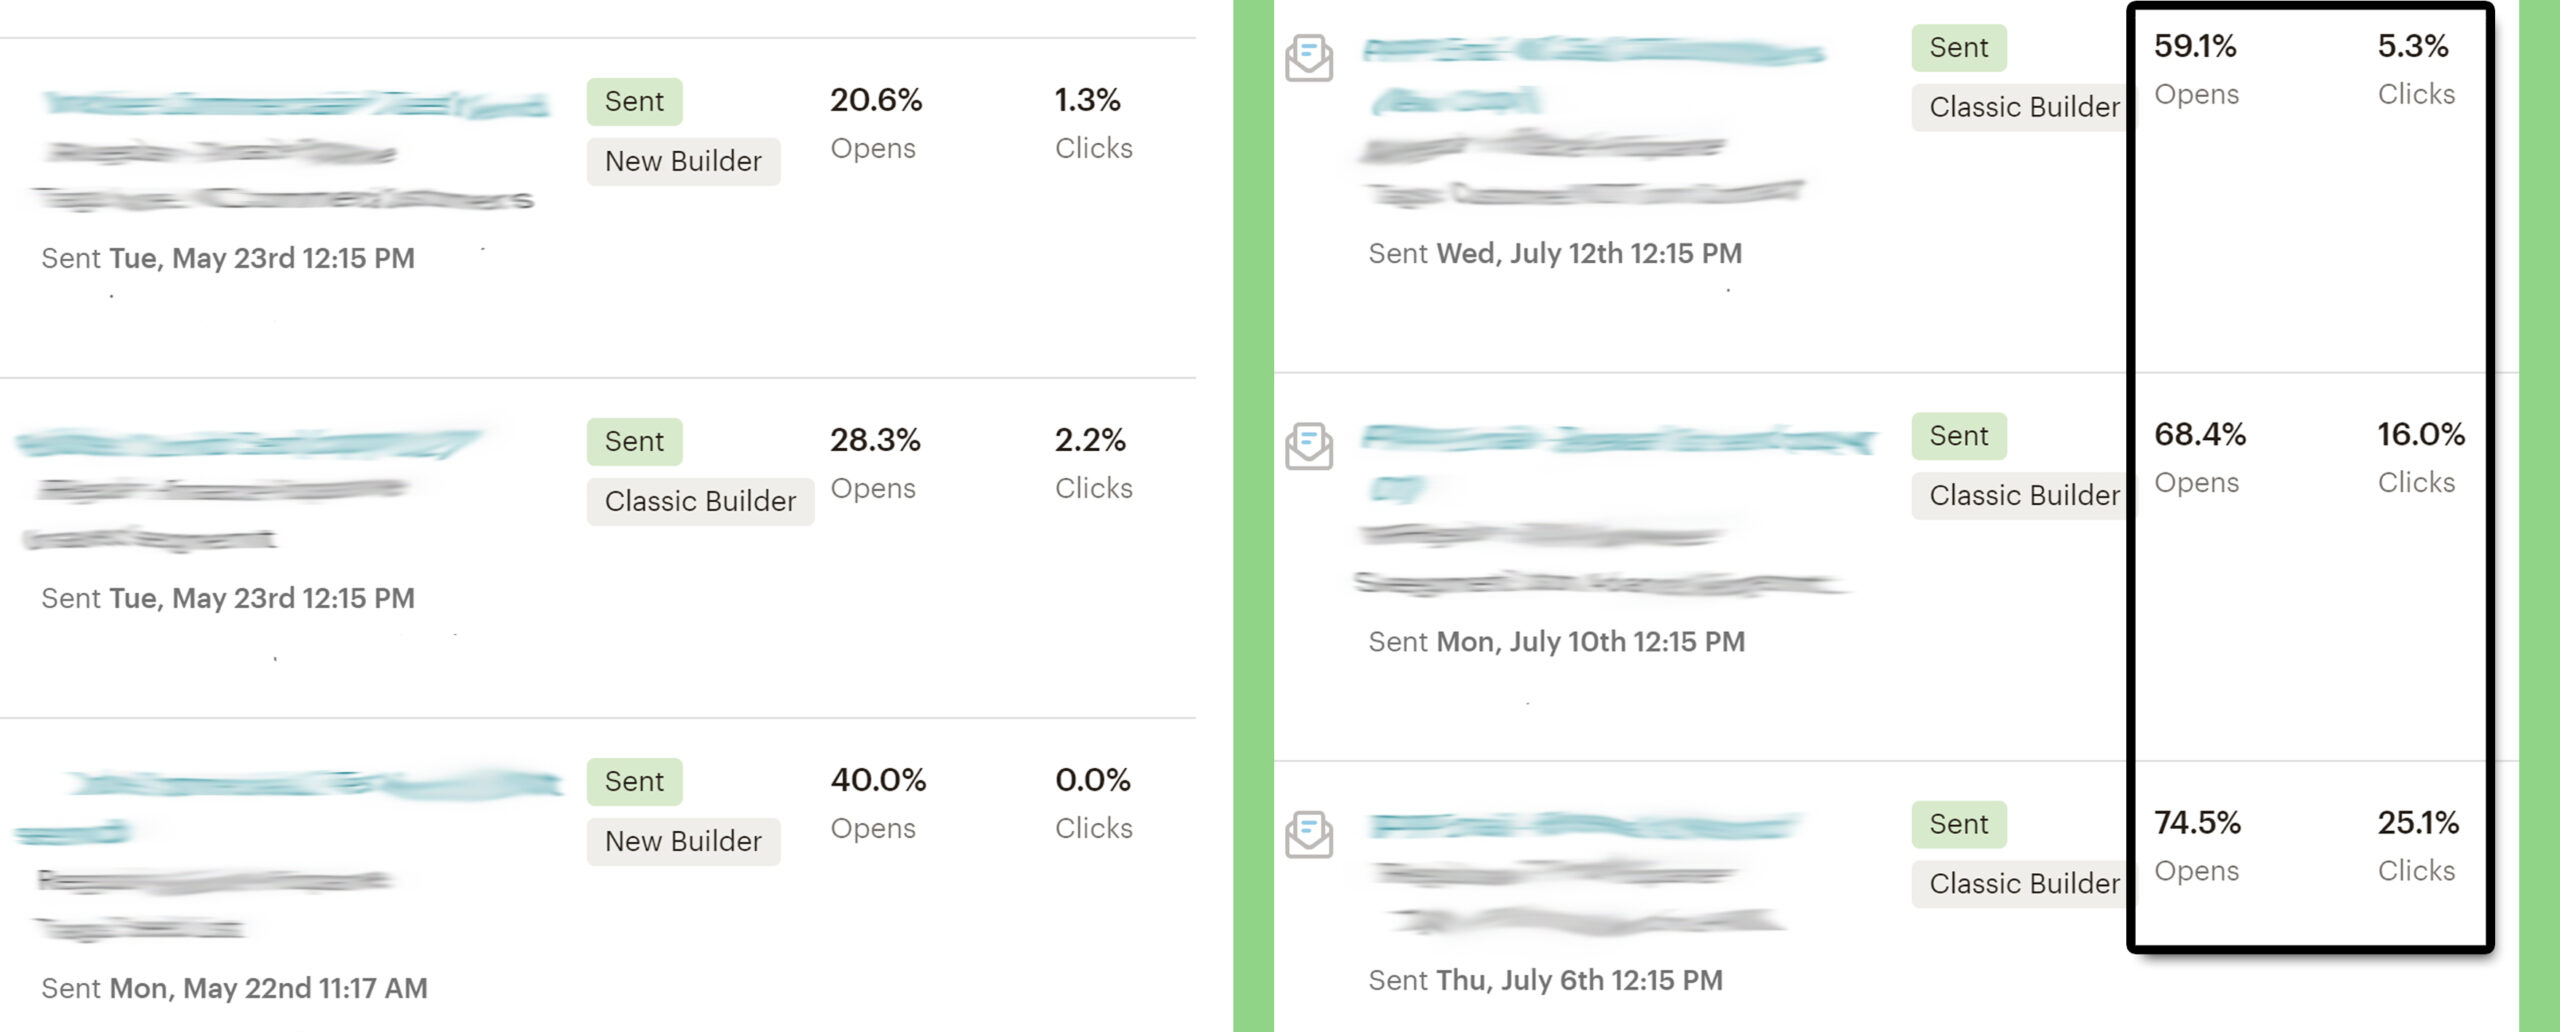The image size is (2560, 1032).
Task: Click Sent badge of 40.0% opens campaign
Action: coord(634,781)
